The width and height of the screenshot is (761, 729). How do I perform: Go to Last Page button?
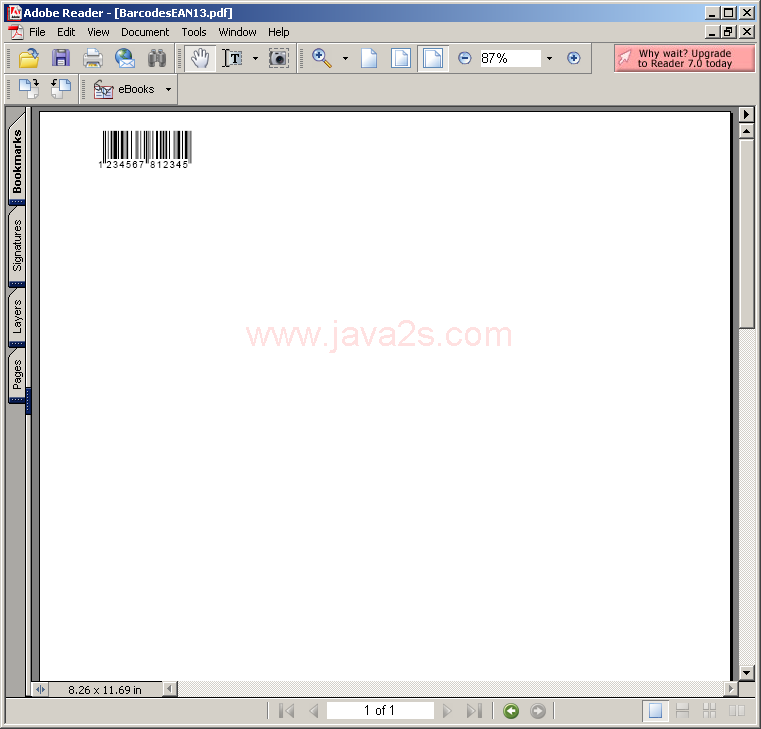474,711
